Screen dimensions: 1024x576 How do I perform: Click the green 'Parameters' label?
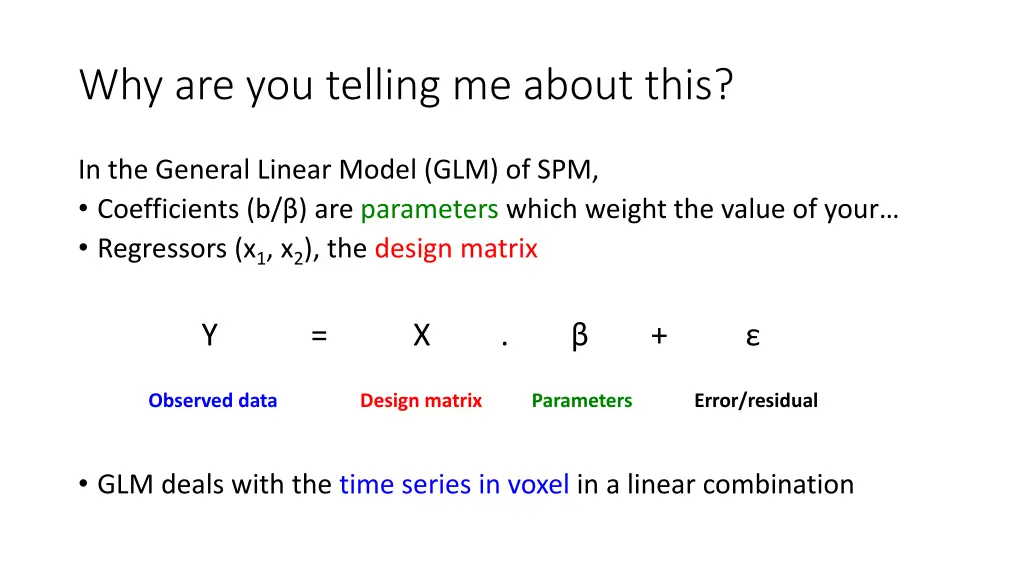click(581, 400)
